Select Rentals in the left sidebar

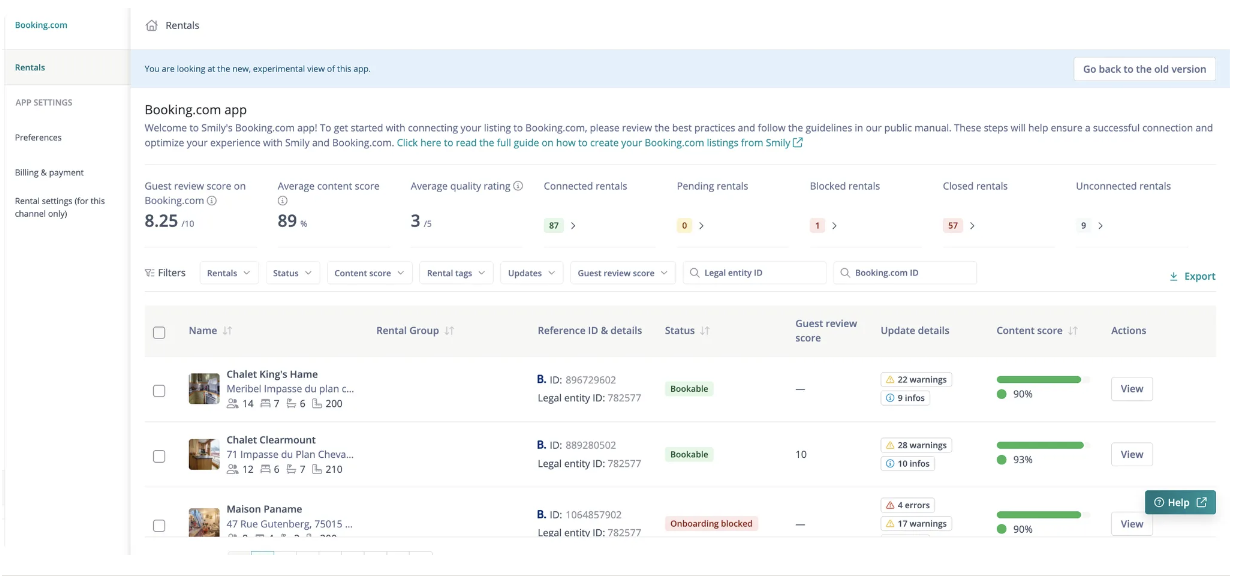pos(66,68)
